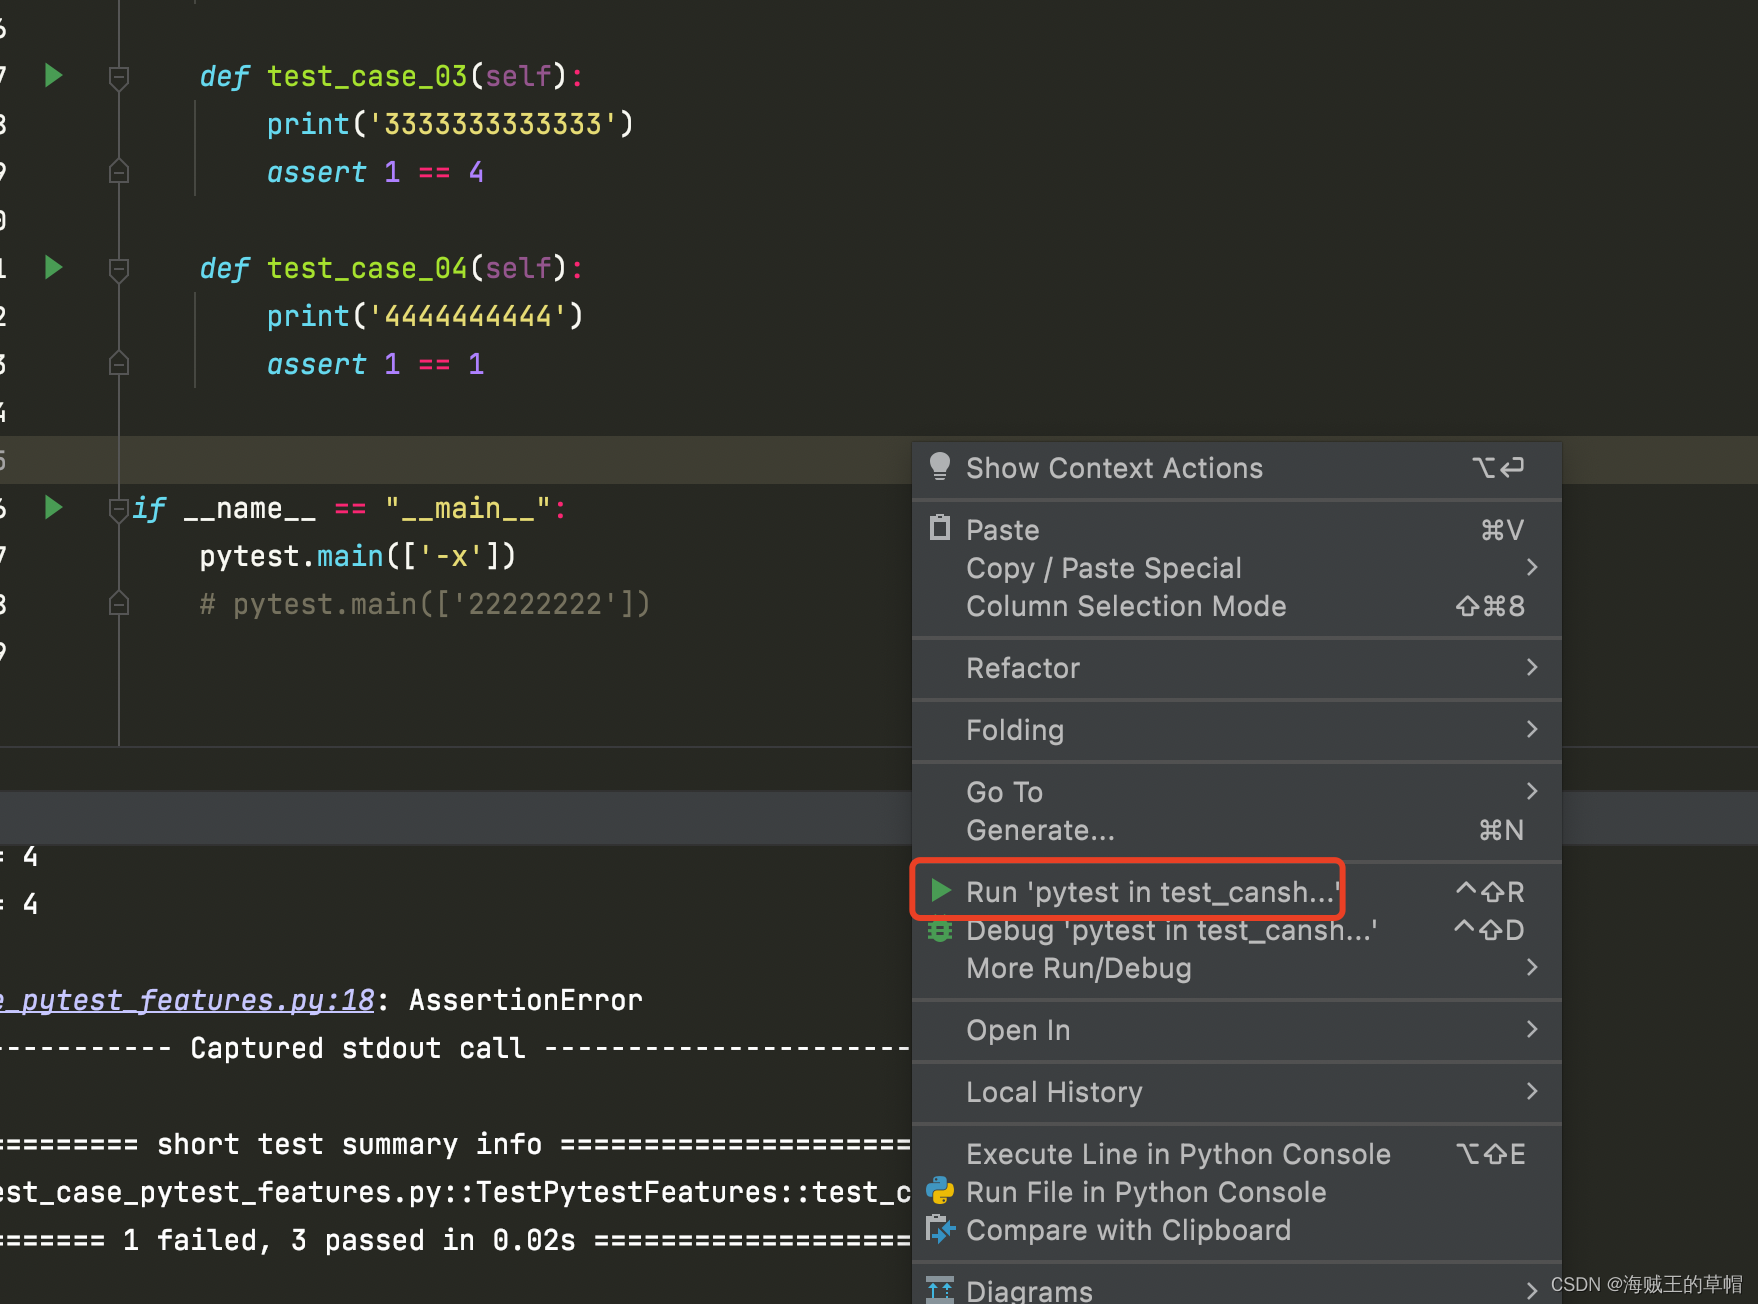Click '1 failed, 3 passed' result line
Image resolution: width=1758 pixels, height=1304 pixels.
(x=348, y=1240)
